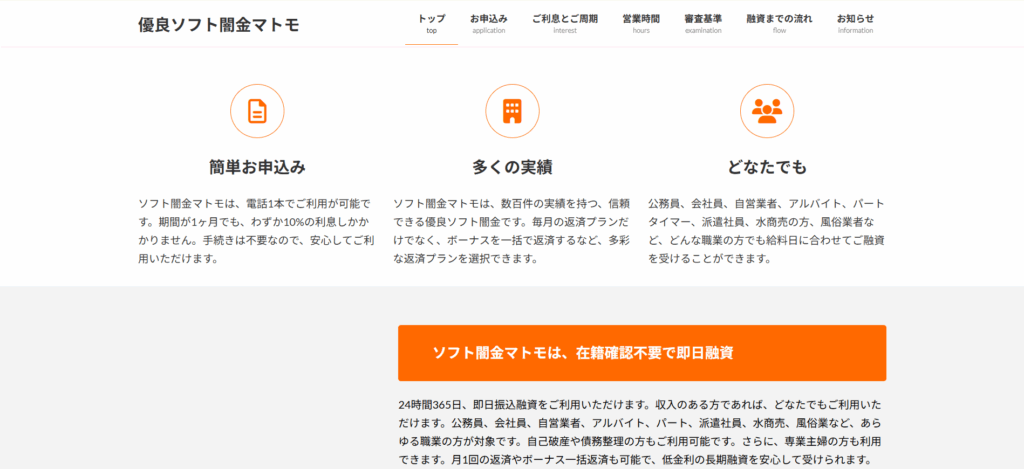Open the お知らせ information menu item
The image size is (1024, 469).
(856, 24)
